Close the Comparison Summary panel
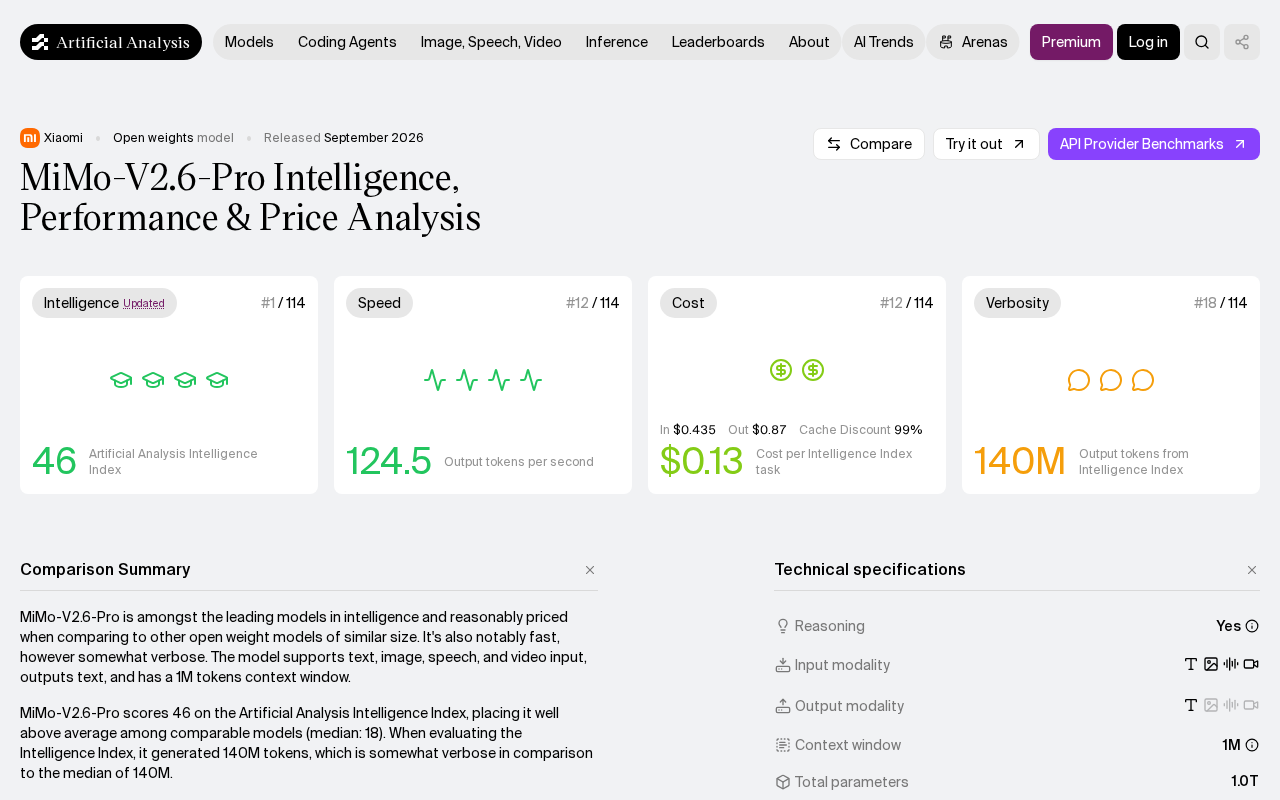The height and width of the screenshot is (800, 1280). [590, 570]
